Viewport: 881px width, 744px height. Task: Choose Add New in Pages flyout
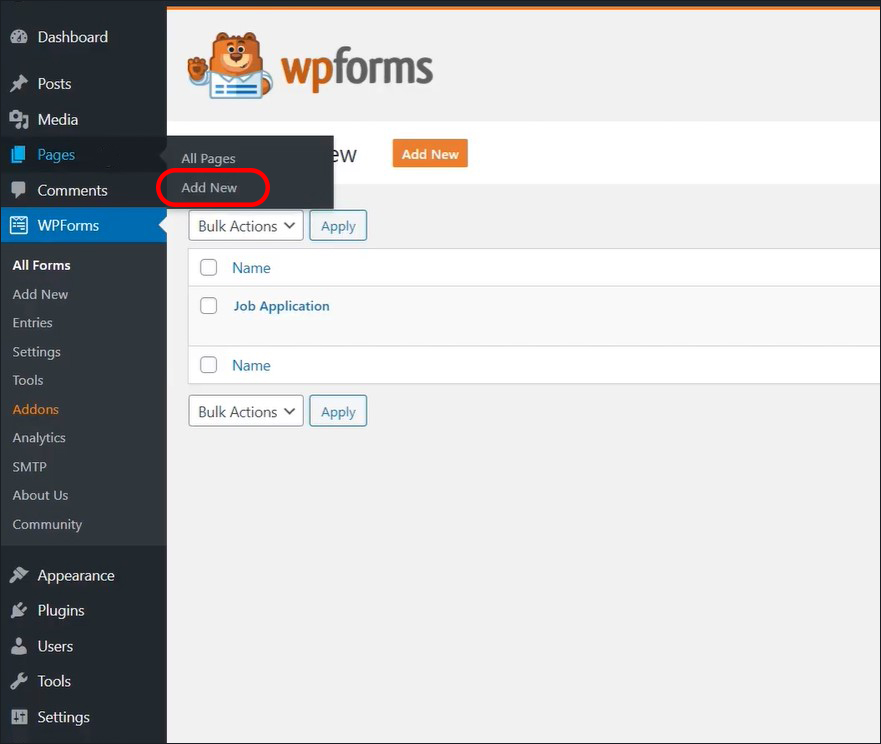209,188
